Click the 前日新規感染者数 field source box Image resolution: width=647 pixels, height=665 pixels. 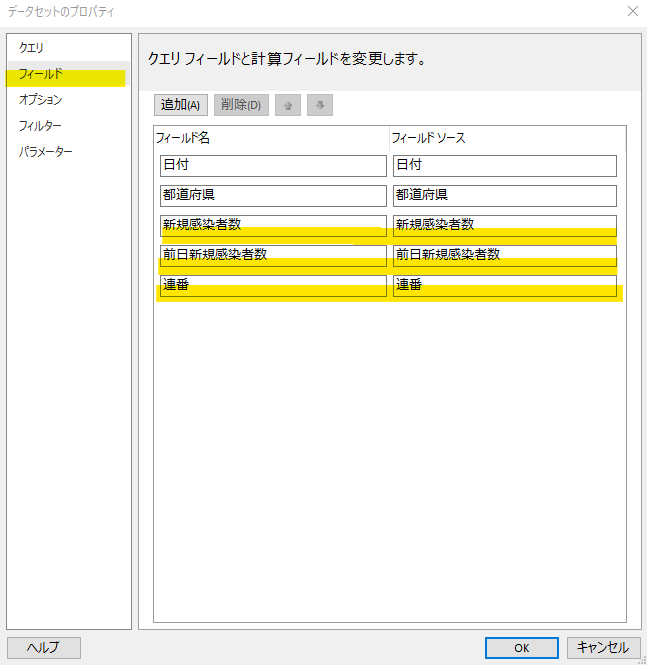point(504,255)
